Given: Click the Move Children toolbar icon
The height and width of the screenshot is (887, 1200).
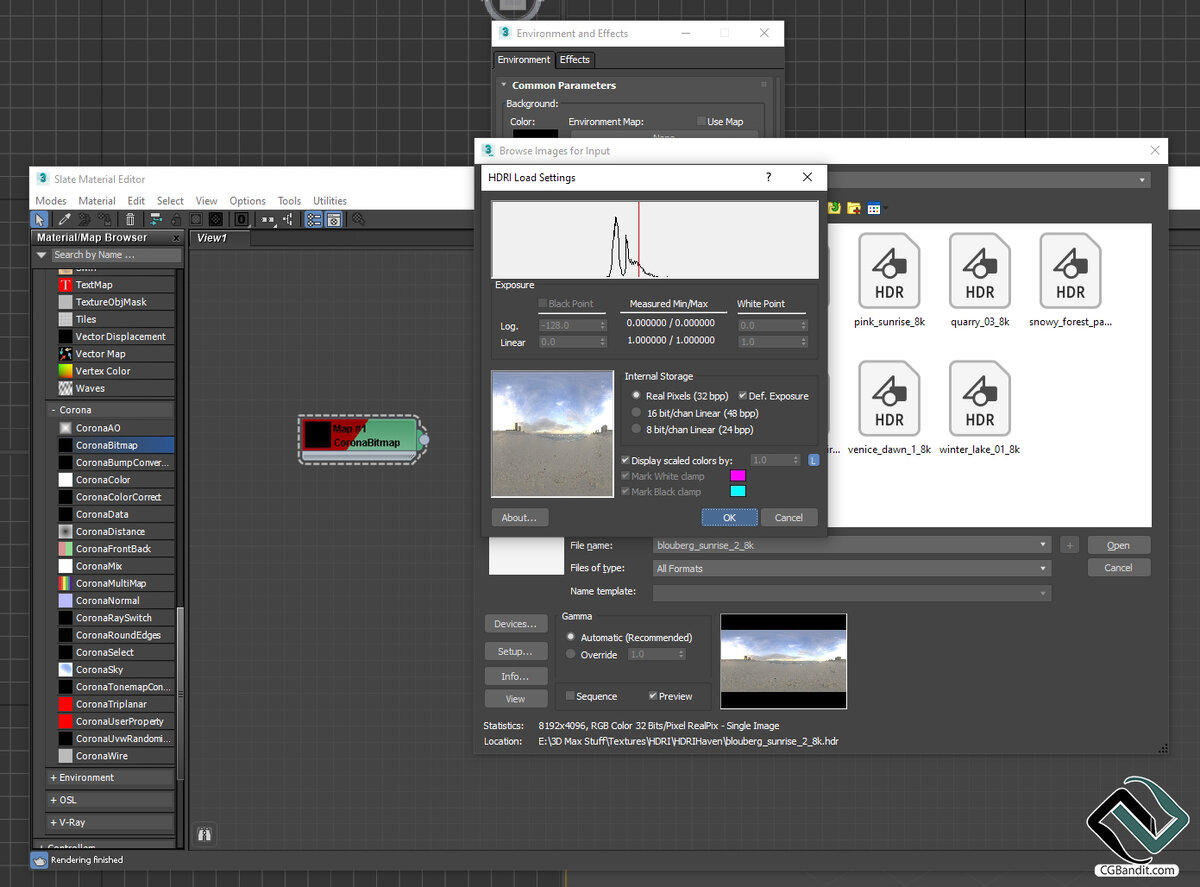Looking at the screenshot, I should (x=156, y=219).
